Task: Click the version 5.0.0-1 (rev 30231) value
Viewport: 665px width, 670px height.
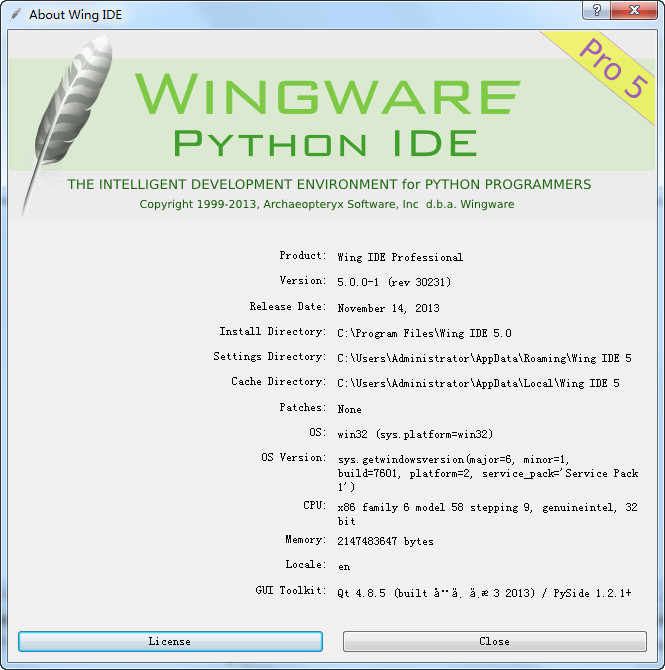Action: (x=394, y=282)
